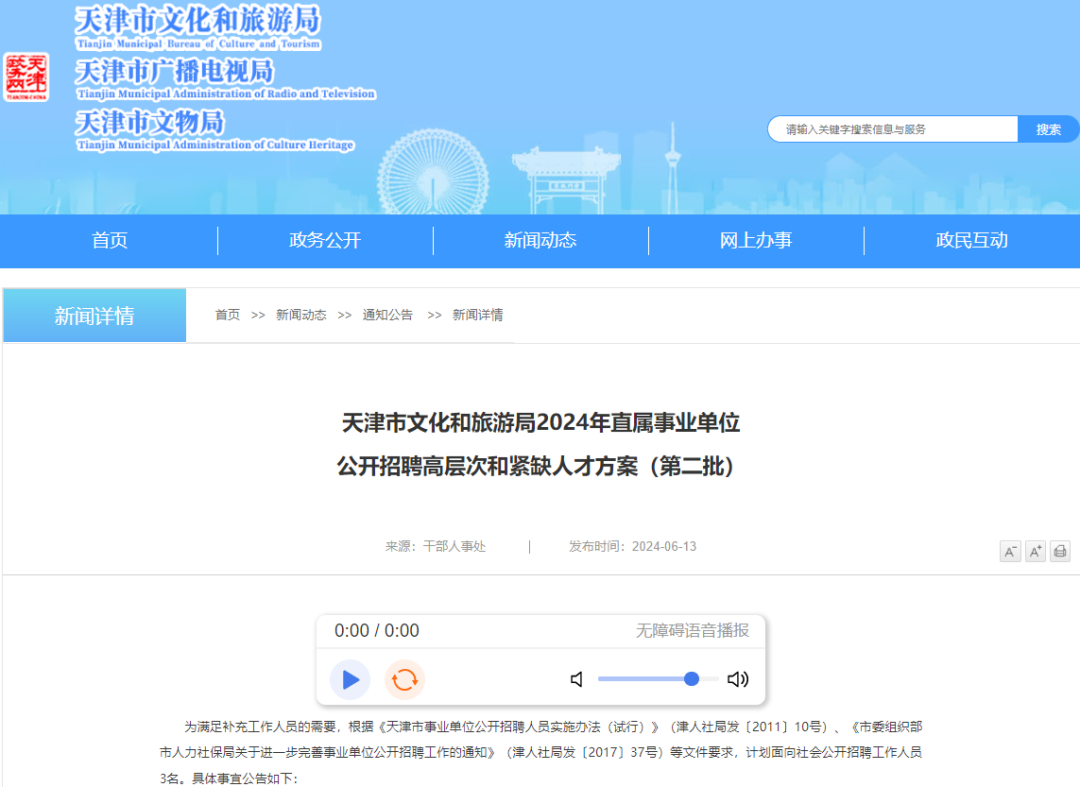Open the 政民互动 navigation menu
This screenshot has width=1080, height=787.
972,240
